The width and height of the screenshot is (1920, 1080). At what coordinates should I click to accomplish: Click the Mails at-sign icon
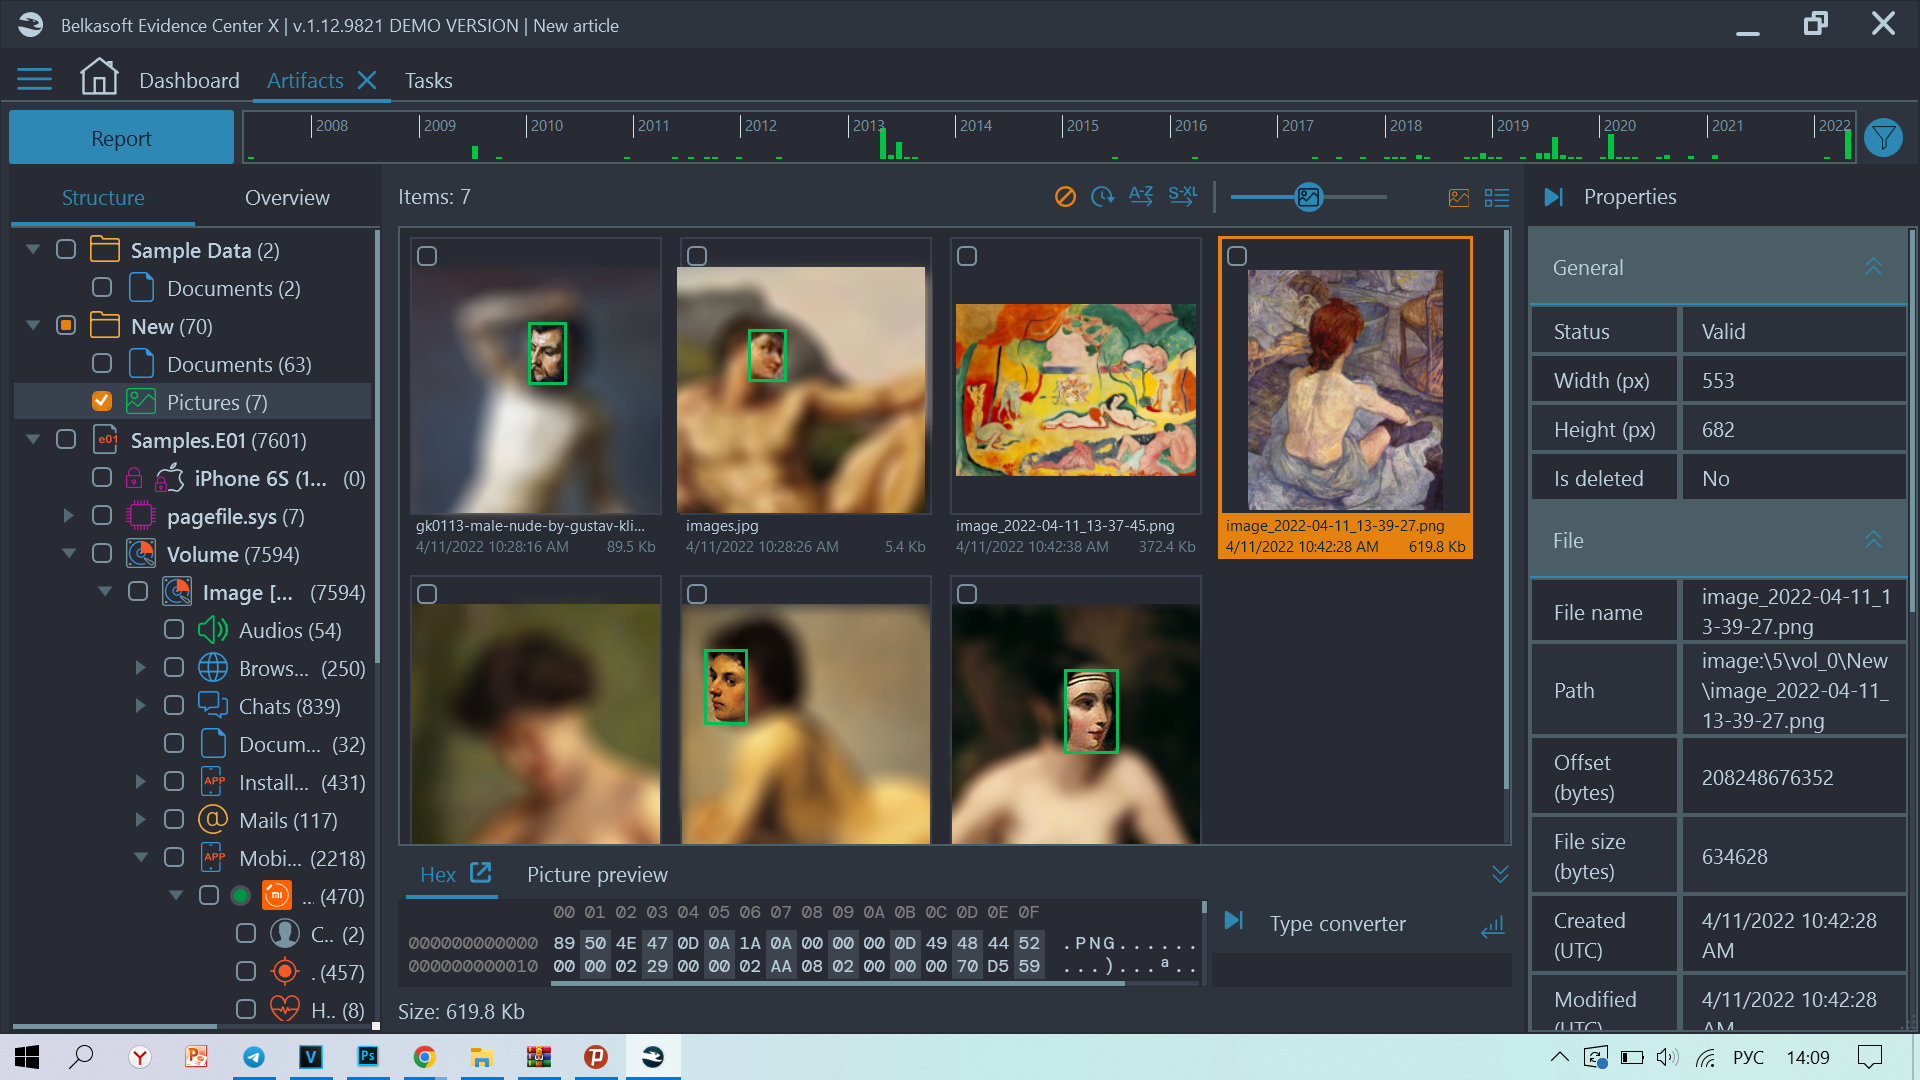coord(213,820)
